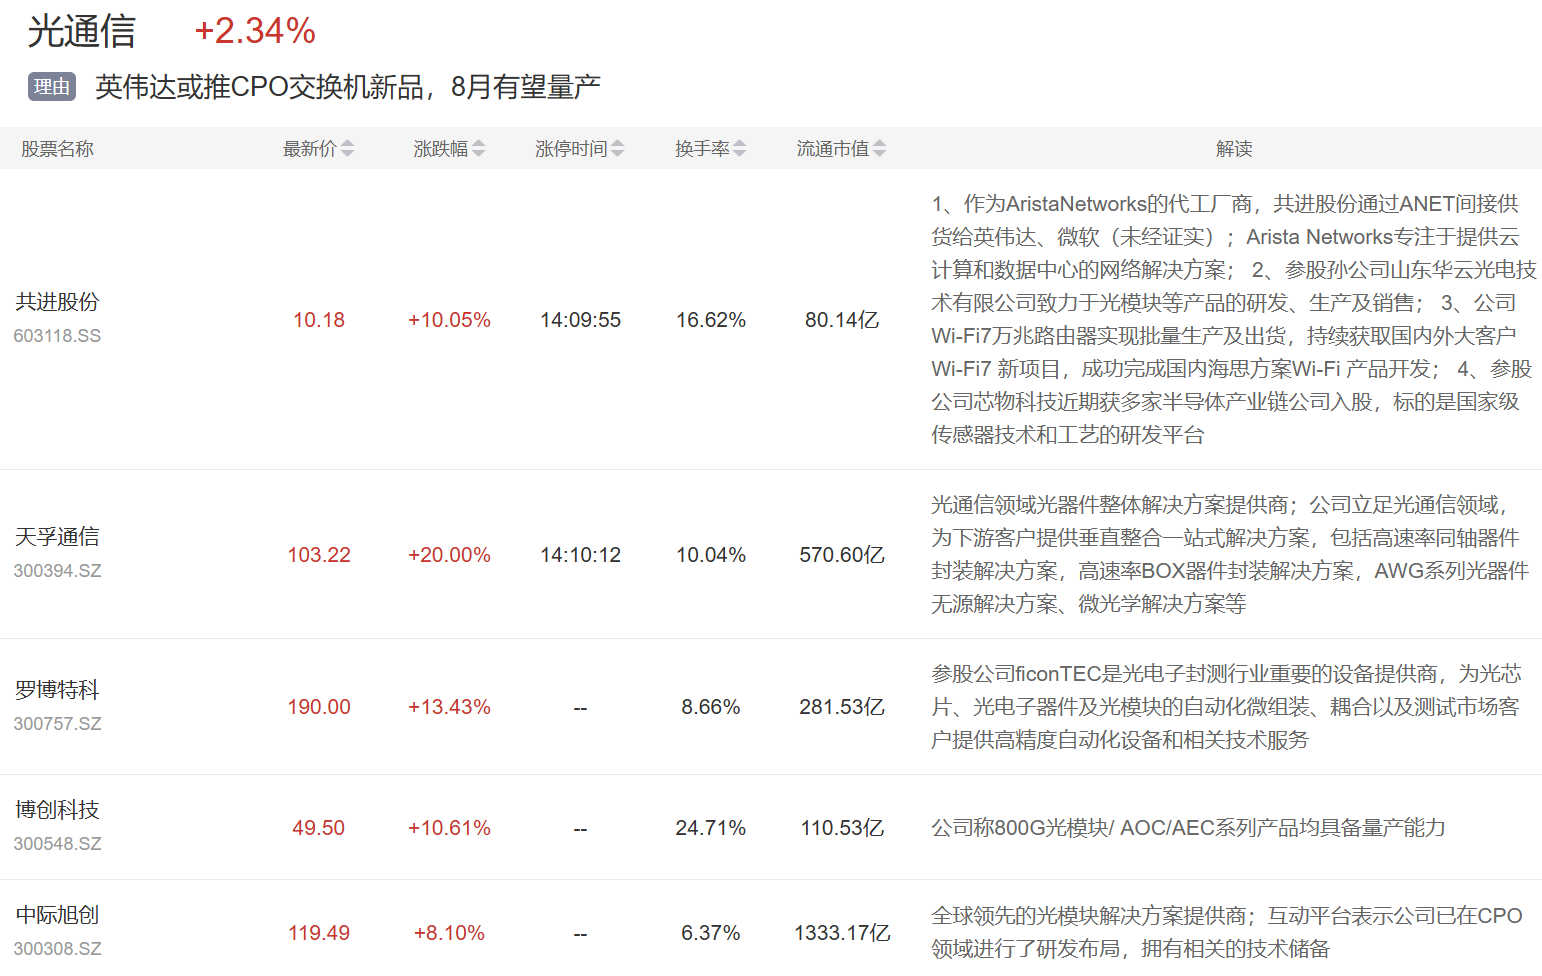
Task: Select the 罗博特科 stock name
Action: pyautogui.click(x=57, y=690)
